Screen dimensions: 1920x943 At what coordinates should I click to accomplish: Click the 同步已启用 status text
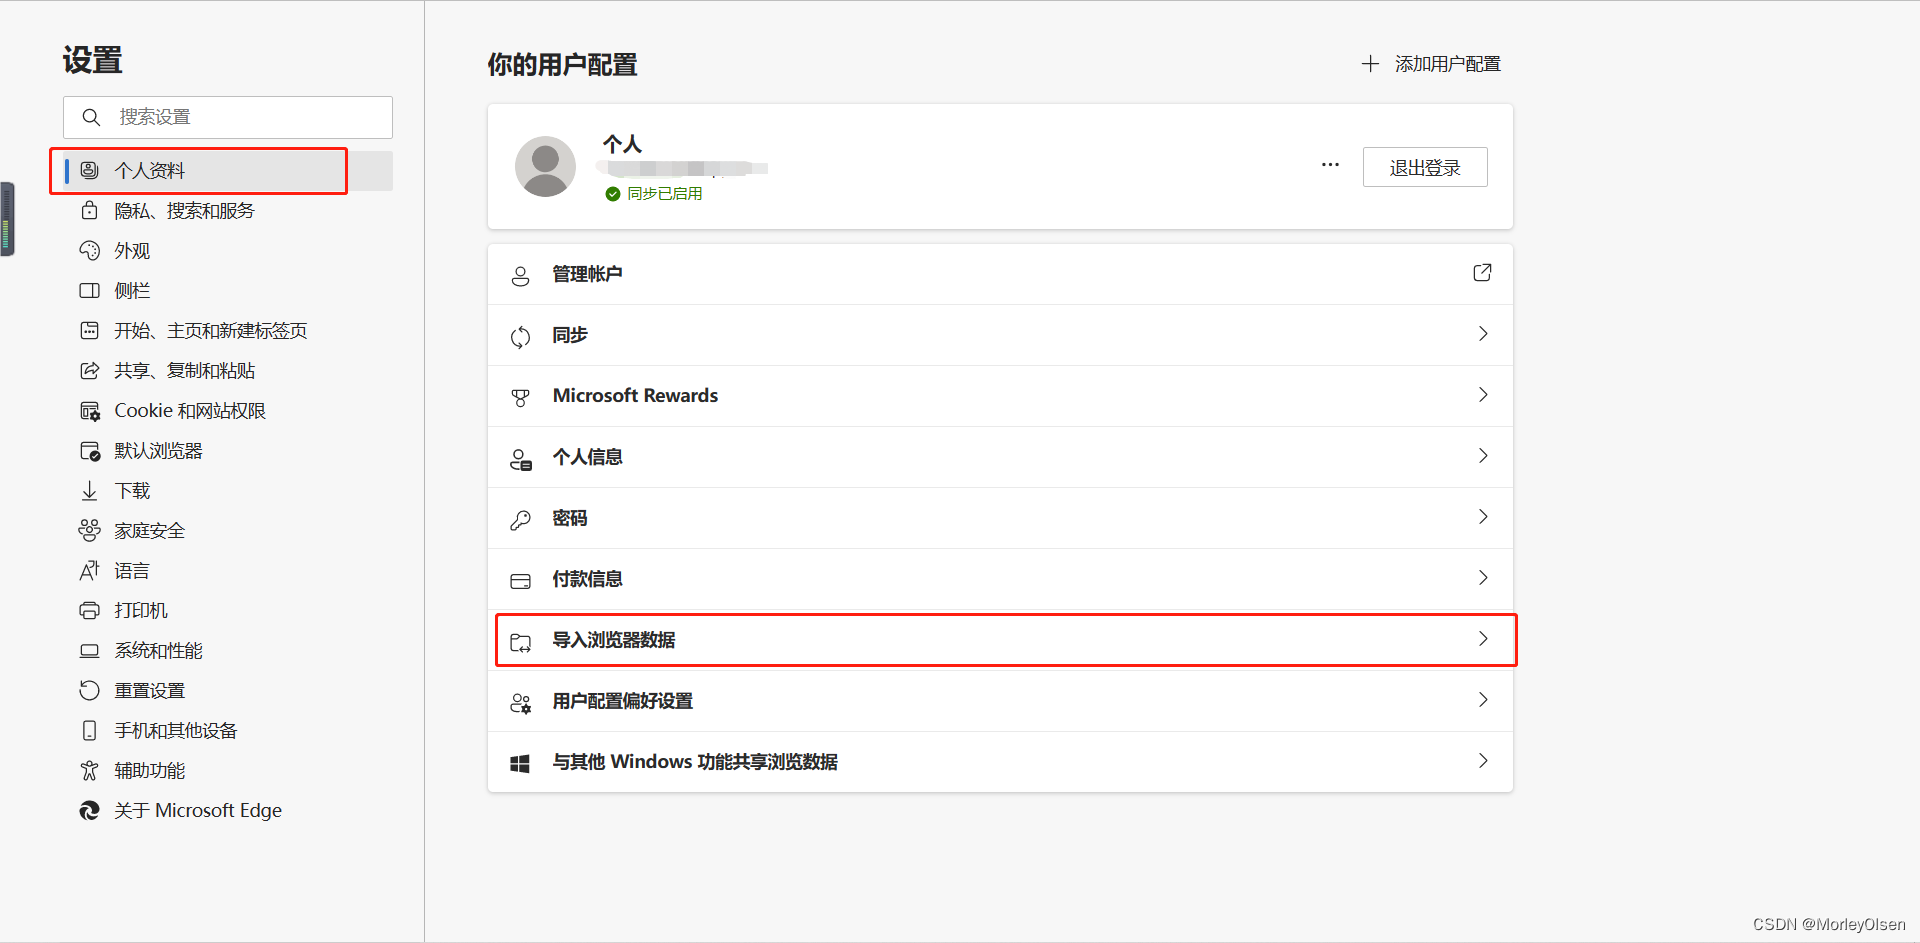point(665,194)
